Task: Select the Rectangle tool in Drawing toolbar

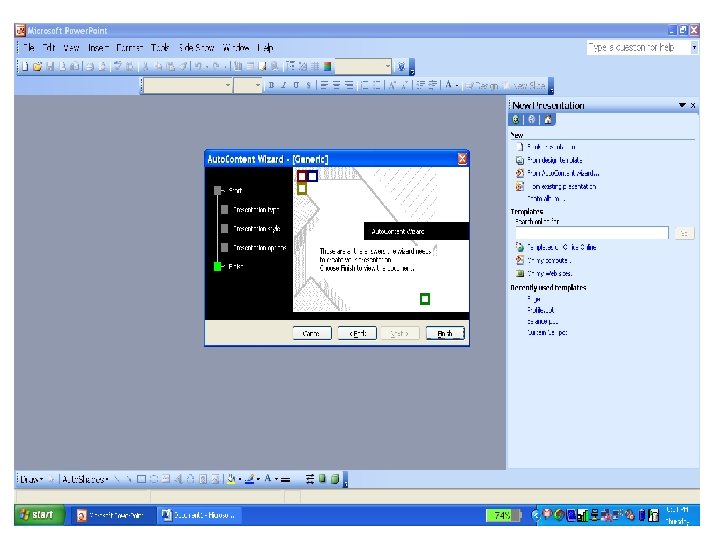Action: [141, 480]
